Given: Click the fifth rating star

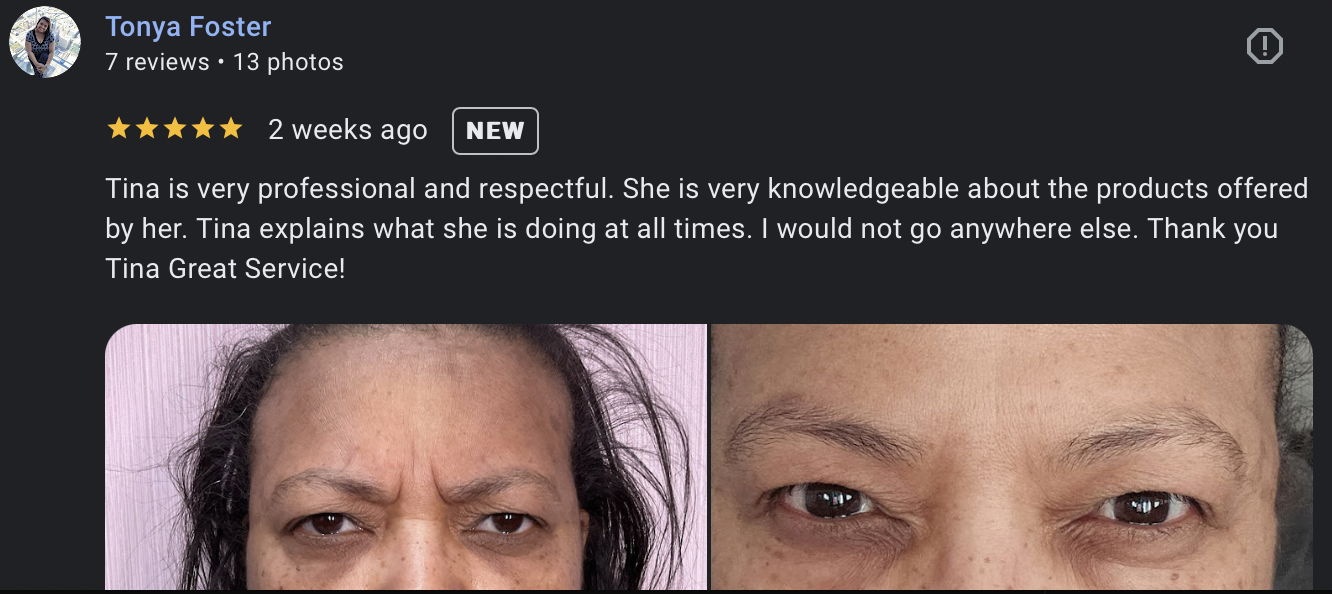Looking at the screenshot, I should [231, 129].
